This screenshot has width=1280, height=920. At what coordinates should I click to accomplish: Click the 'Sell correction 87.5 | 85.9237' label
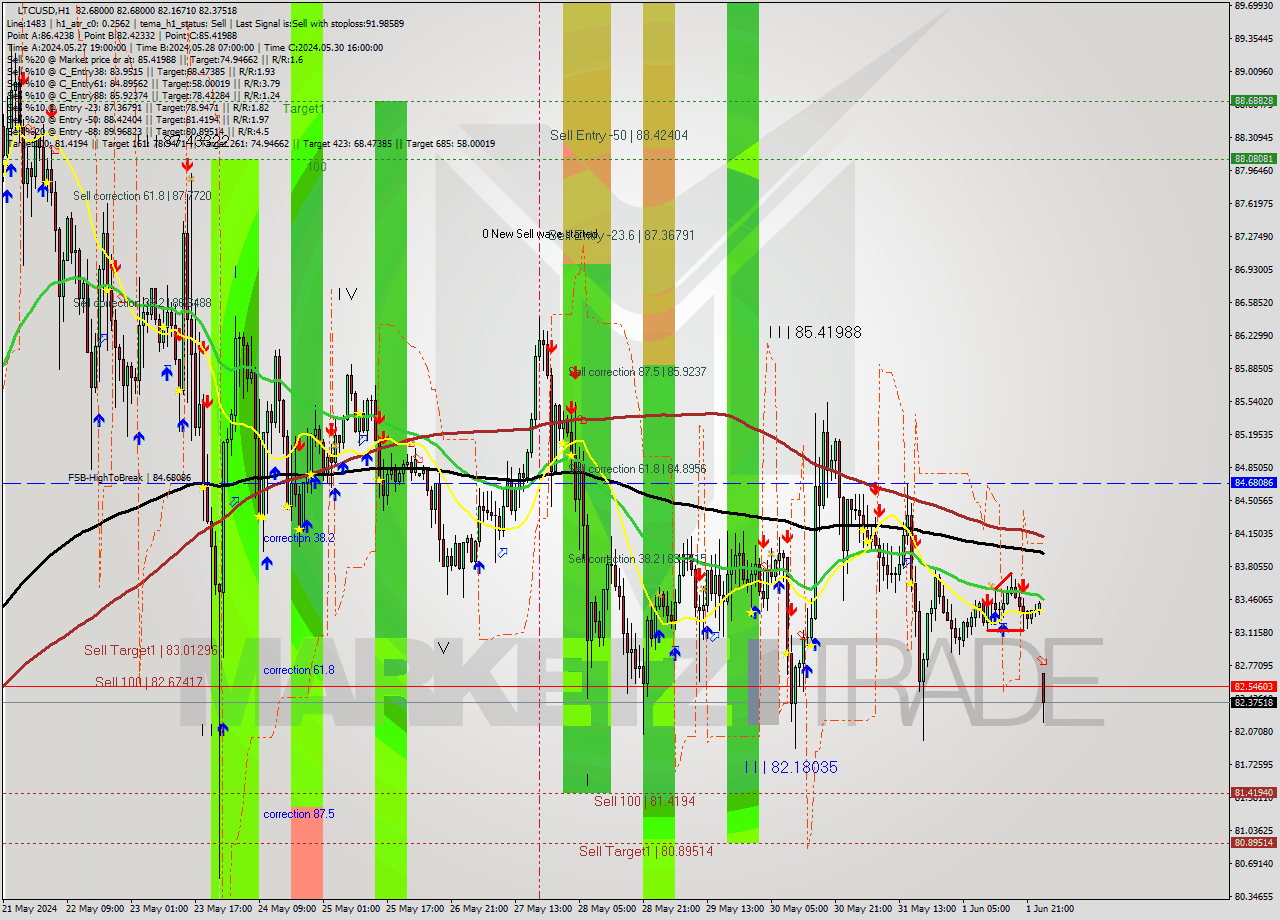(637, 372)
